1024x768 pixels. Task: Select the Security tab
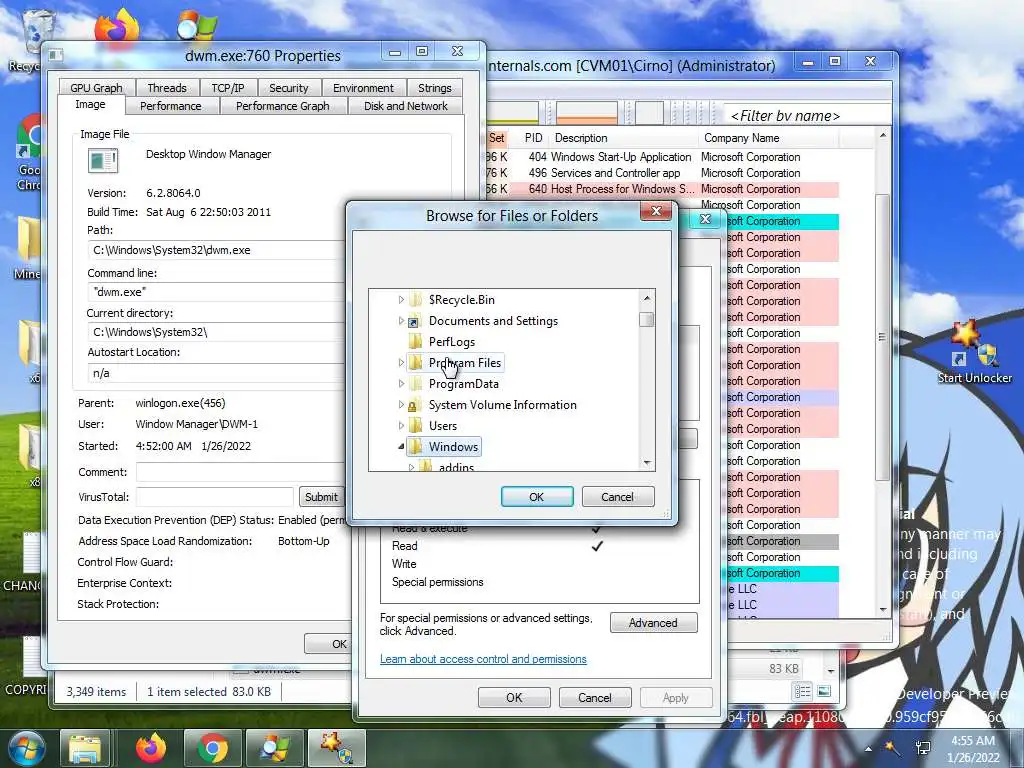[x=288, y=88]
